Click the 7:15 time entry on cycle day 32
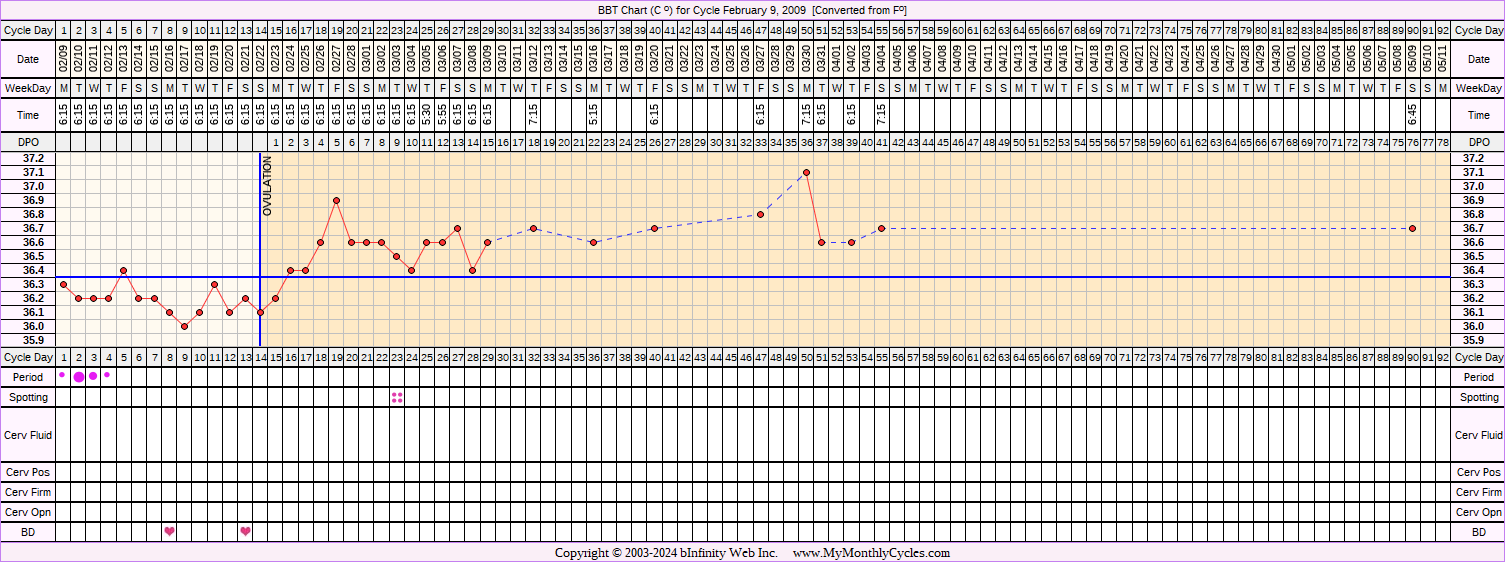This screenshot has height=562, width=1505. (x=533, y=115)
